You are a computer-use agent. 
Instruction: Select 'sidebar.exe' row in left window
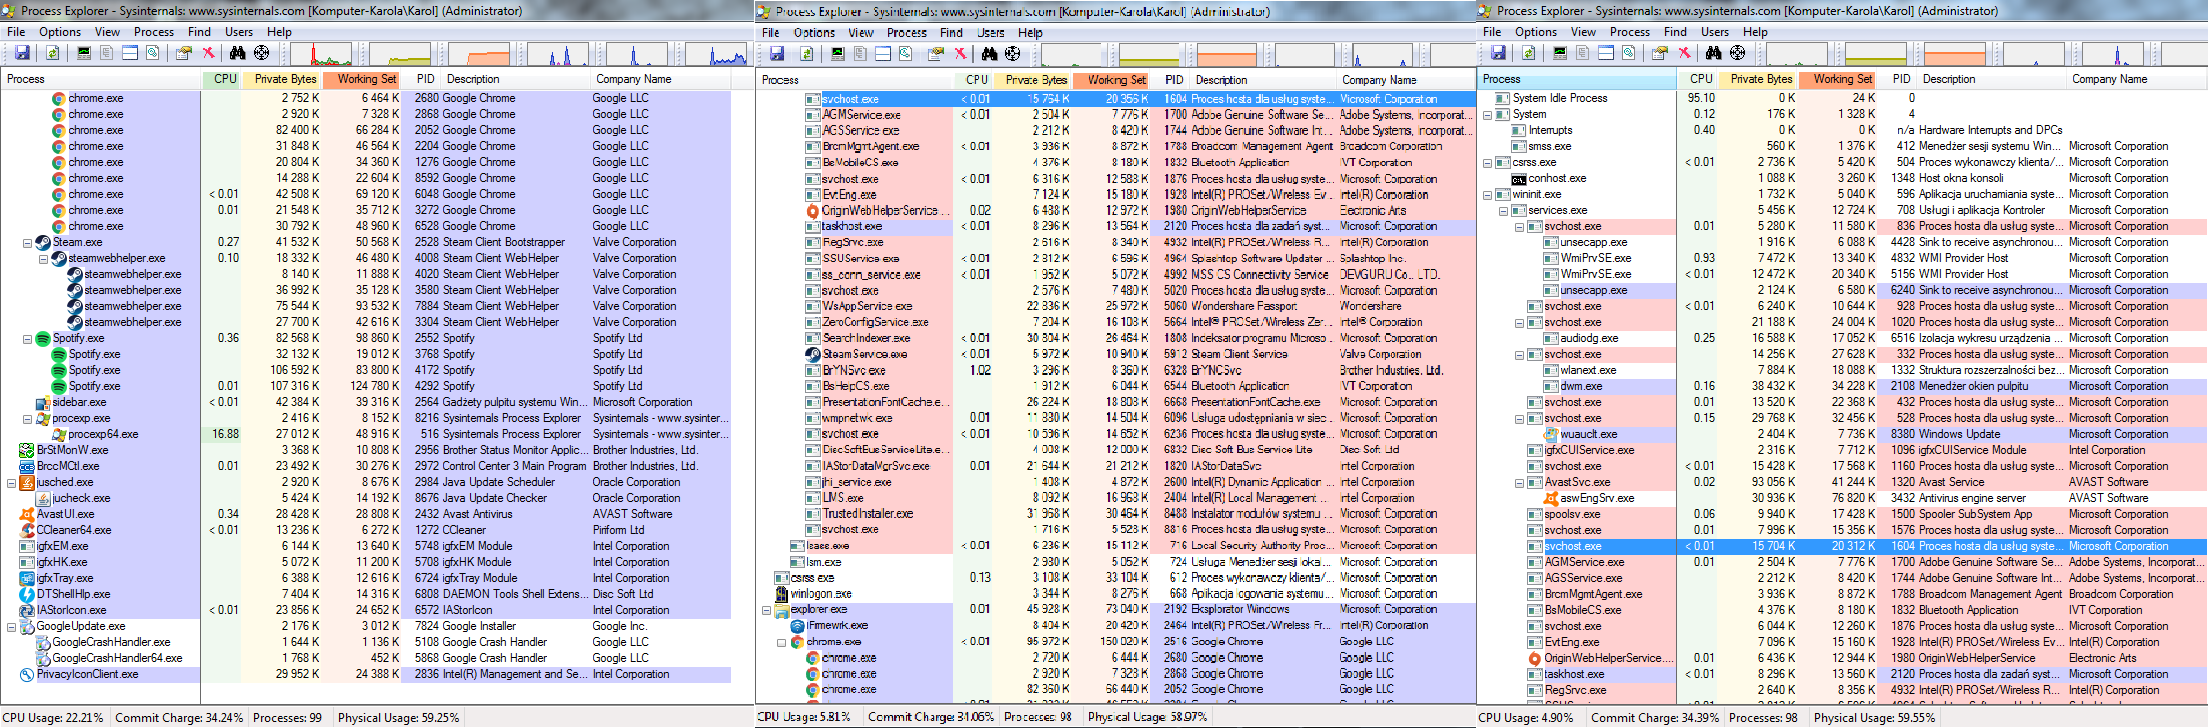pos(366,402)
